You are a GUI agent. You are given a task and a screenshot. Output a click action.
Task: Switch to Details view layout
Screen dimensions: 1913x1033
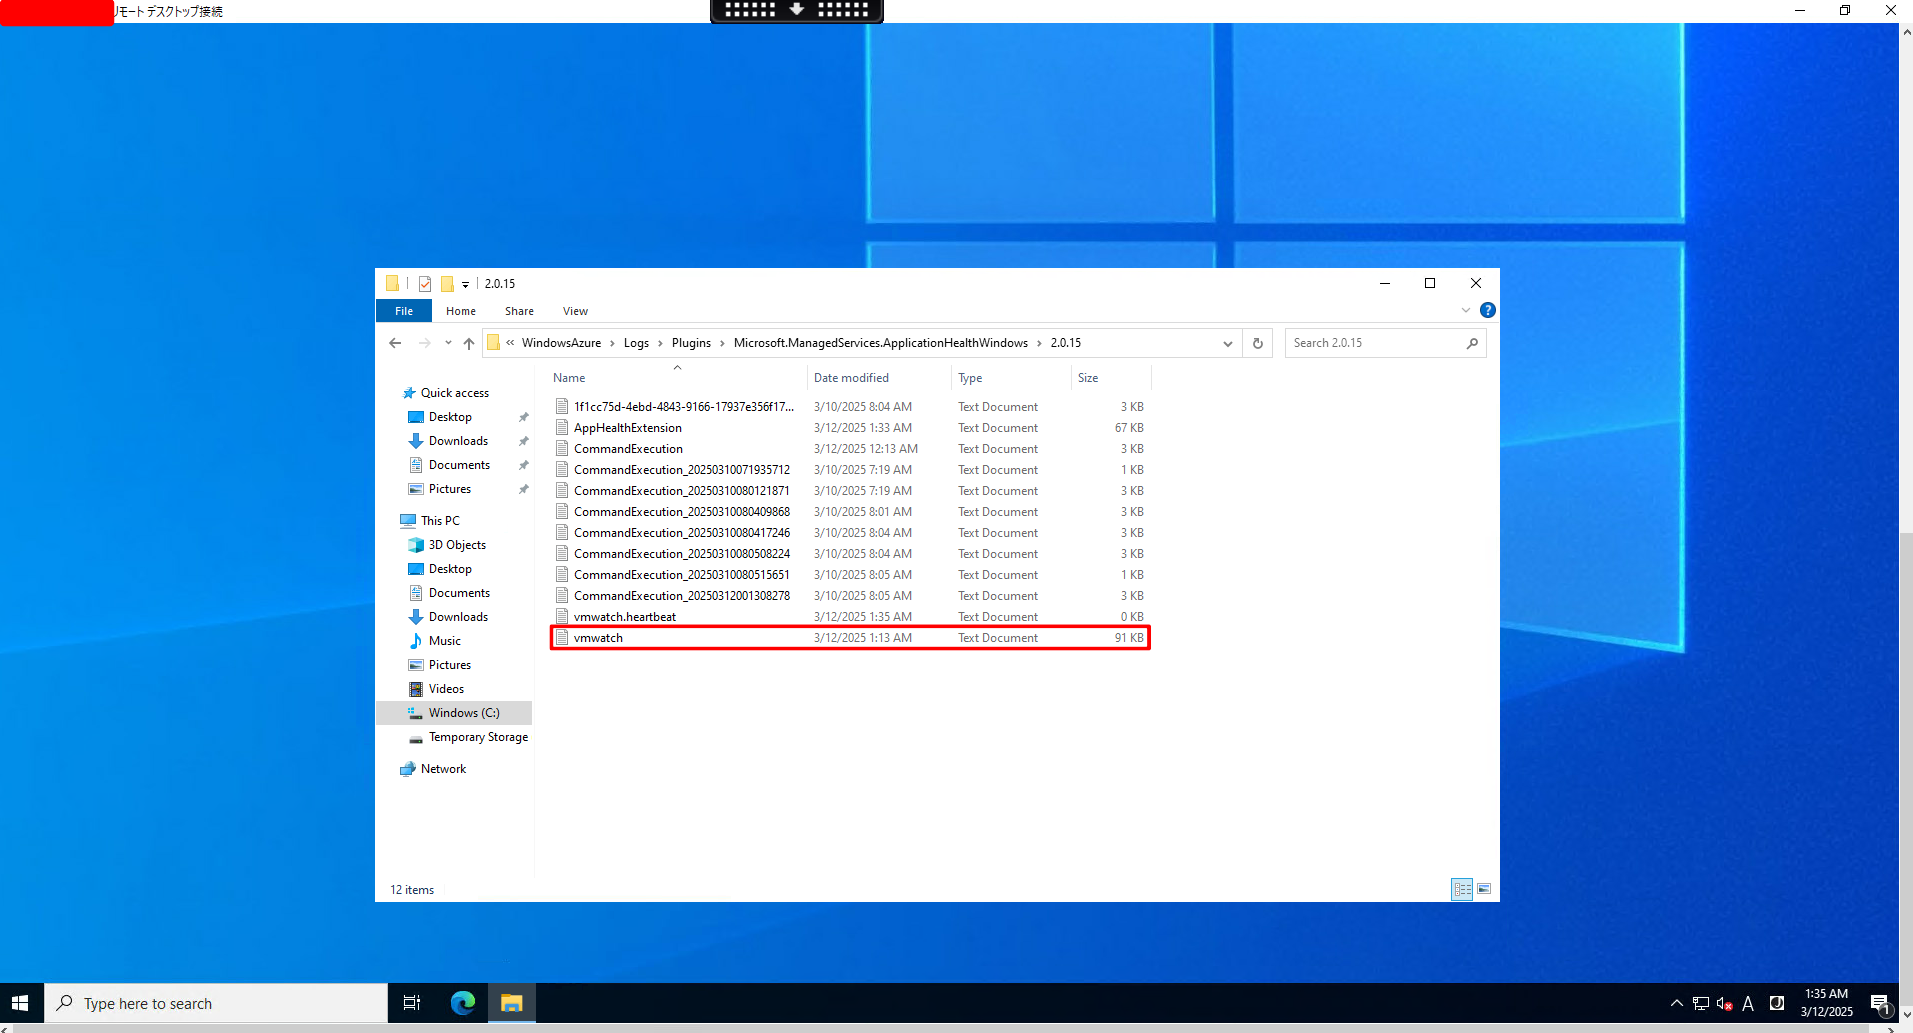(x=1462, y=889)
